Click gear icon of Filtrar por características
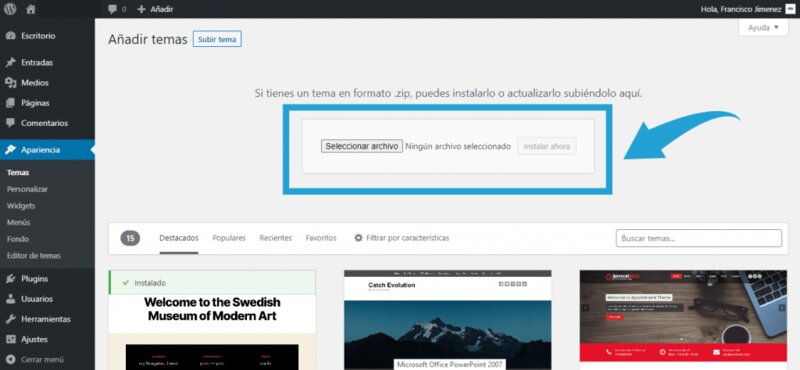Screen dimensions: 800x370 [359, 238]
